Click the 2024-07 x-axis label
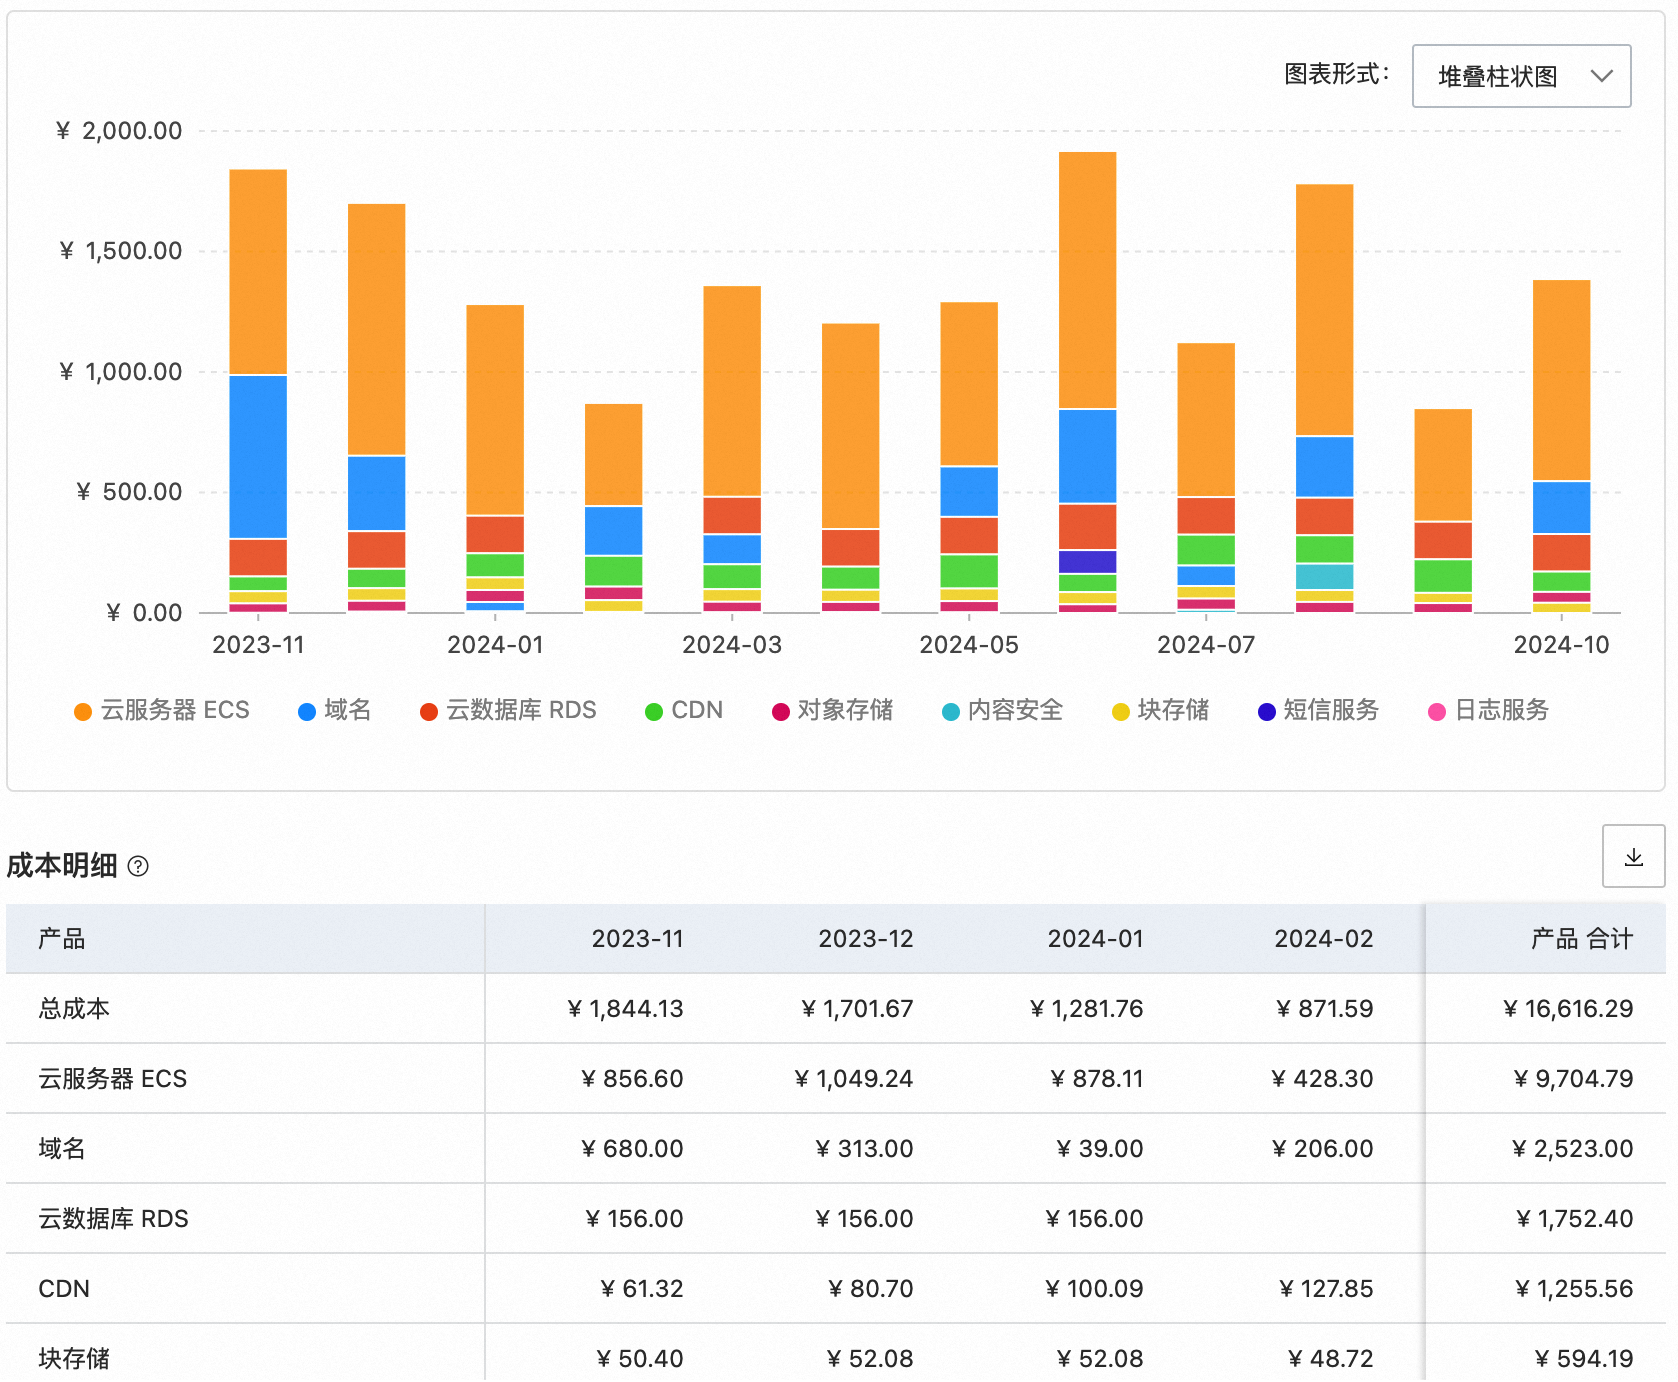Screen dimensions: 1678x1382 tap(1206, 645)
